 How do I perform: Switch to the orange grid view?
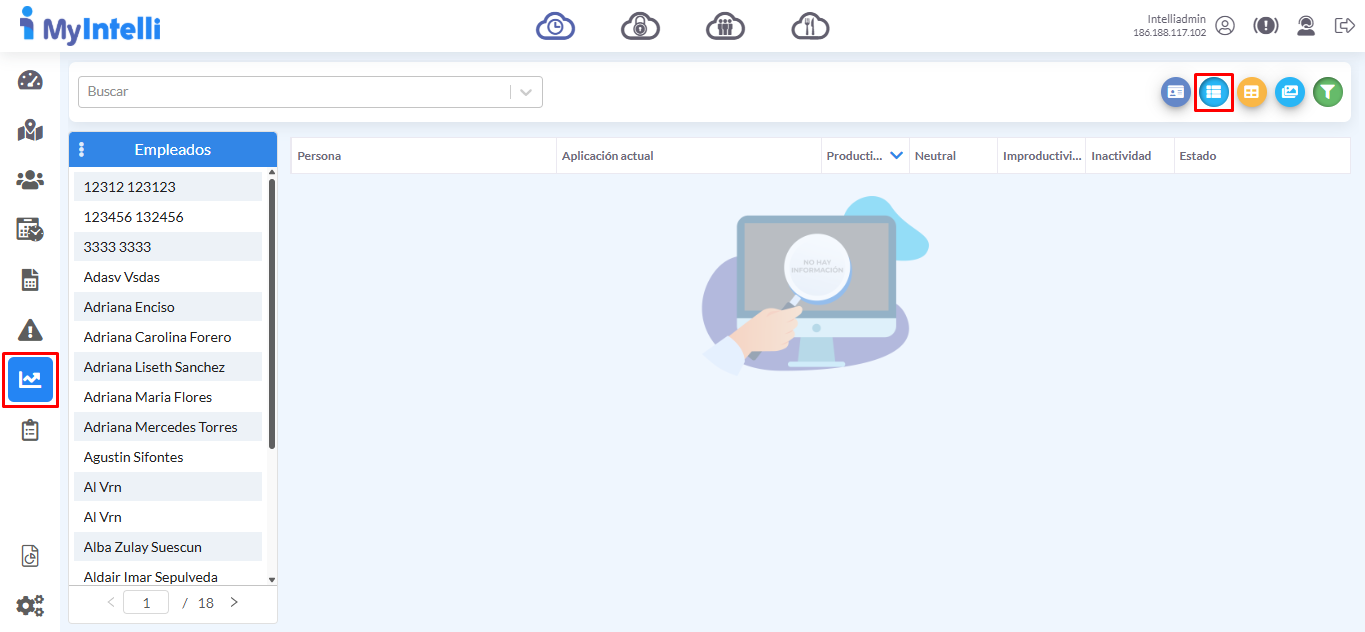coord(1251,92)
